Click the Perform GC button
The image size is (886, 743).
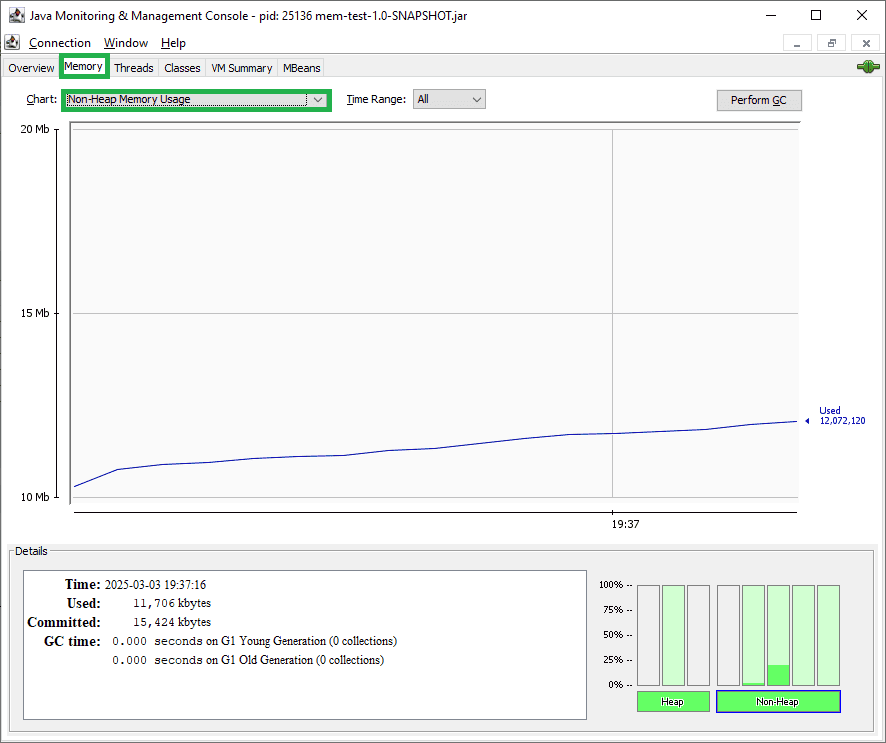point(759,100)
